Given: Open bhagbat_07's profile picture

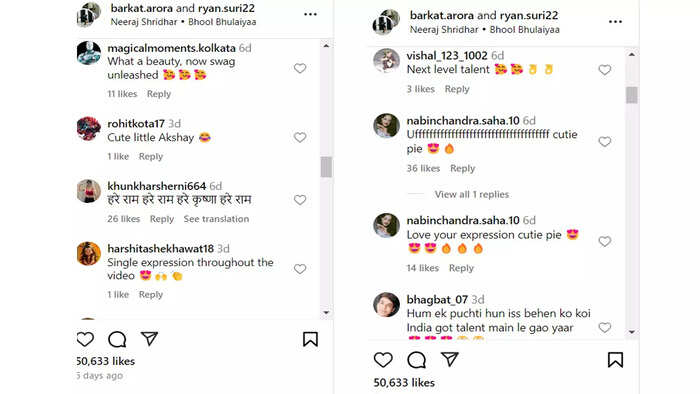Looking at the screenshot, I should point(386,305).
